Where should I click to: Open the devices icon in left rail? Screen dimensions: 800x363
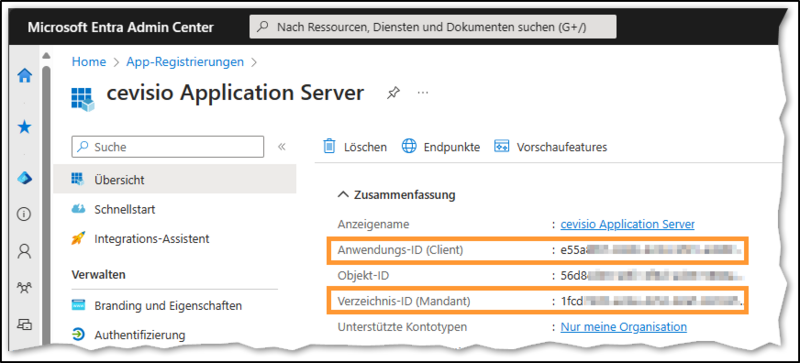24,324
